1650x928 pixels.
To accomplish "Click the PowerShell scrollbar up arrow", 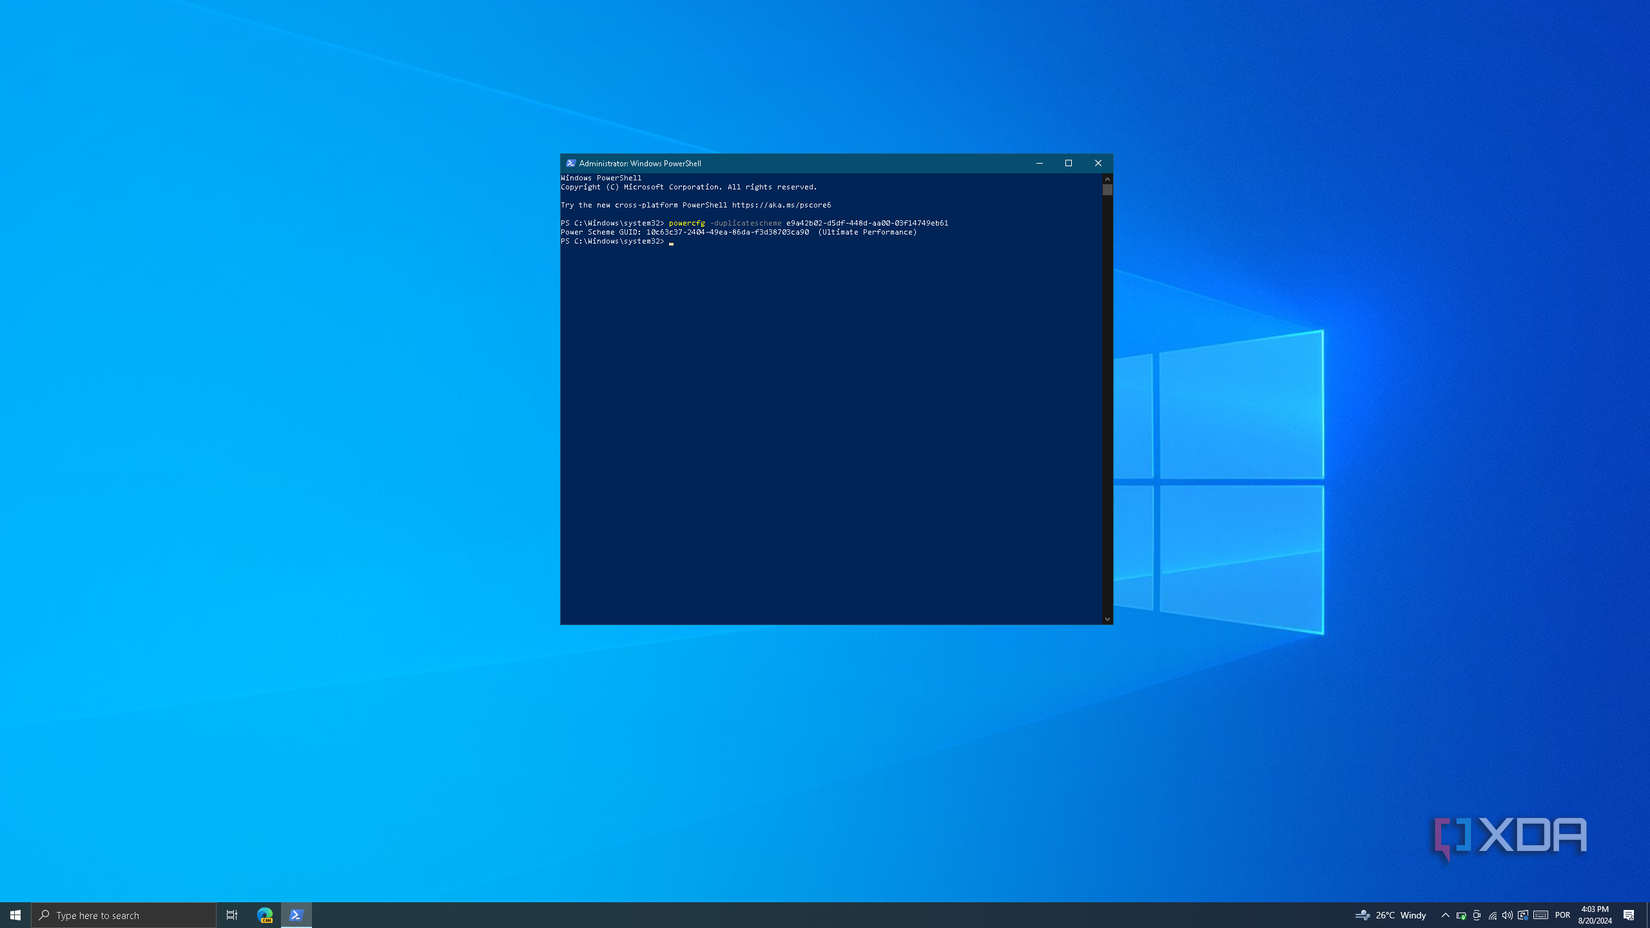I will point(1107,179).
